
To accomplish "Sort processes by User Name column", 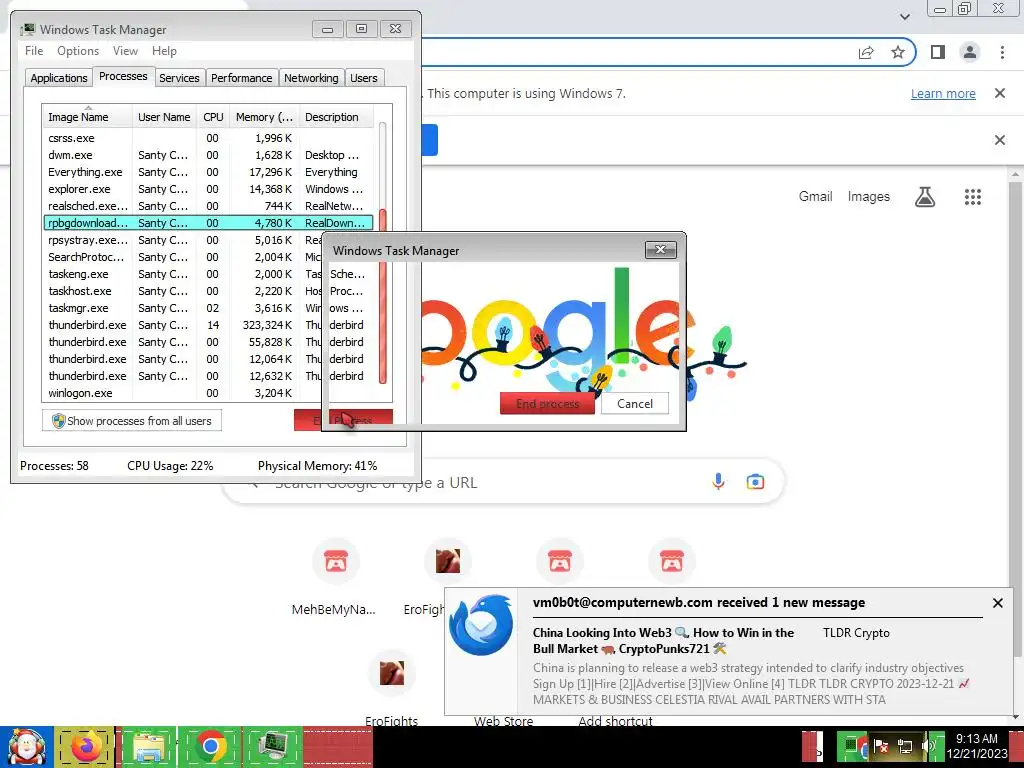I will (164, 117).
